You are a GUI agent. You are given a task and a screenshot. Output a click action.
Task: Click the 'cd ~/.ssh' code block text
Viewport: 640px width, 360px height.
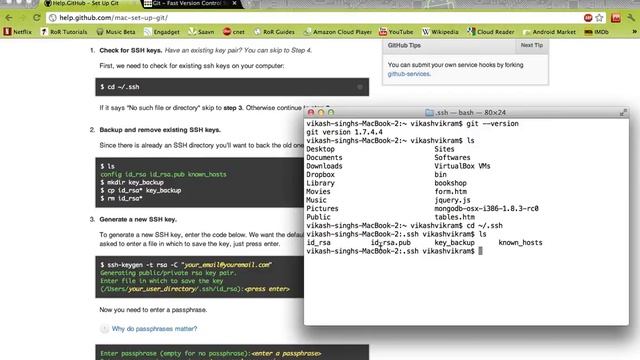pos(120,87)
